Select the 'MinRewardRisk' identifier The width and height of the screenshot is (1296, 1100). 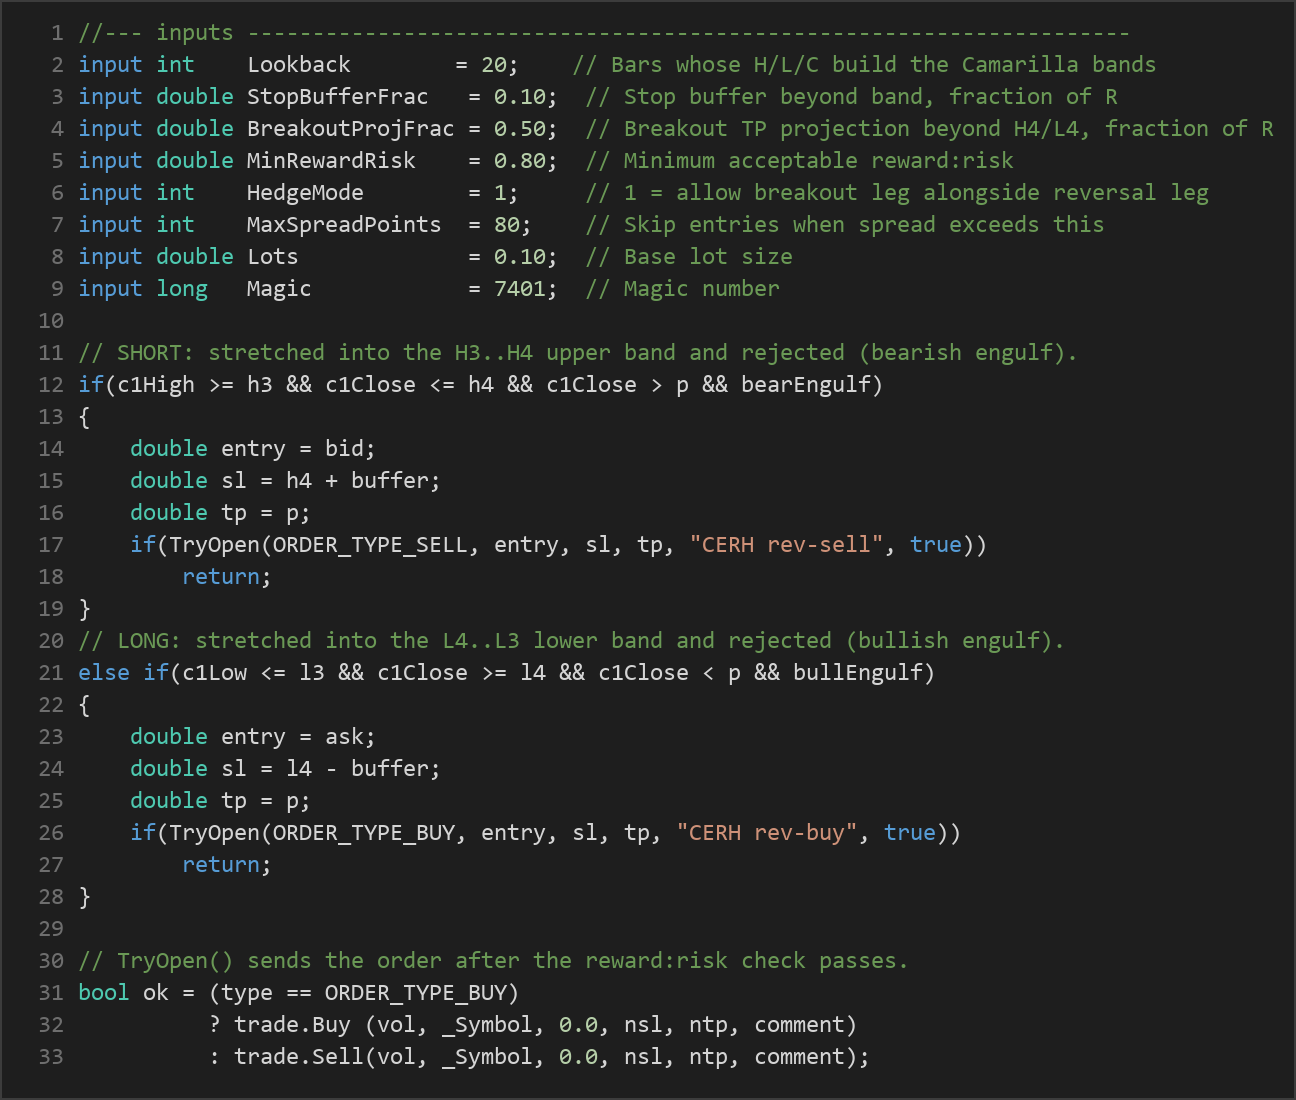[x=331, y=161]
